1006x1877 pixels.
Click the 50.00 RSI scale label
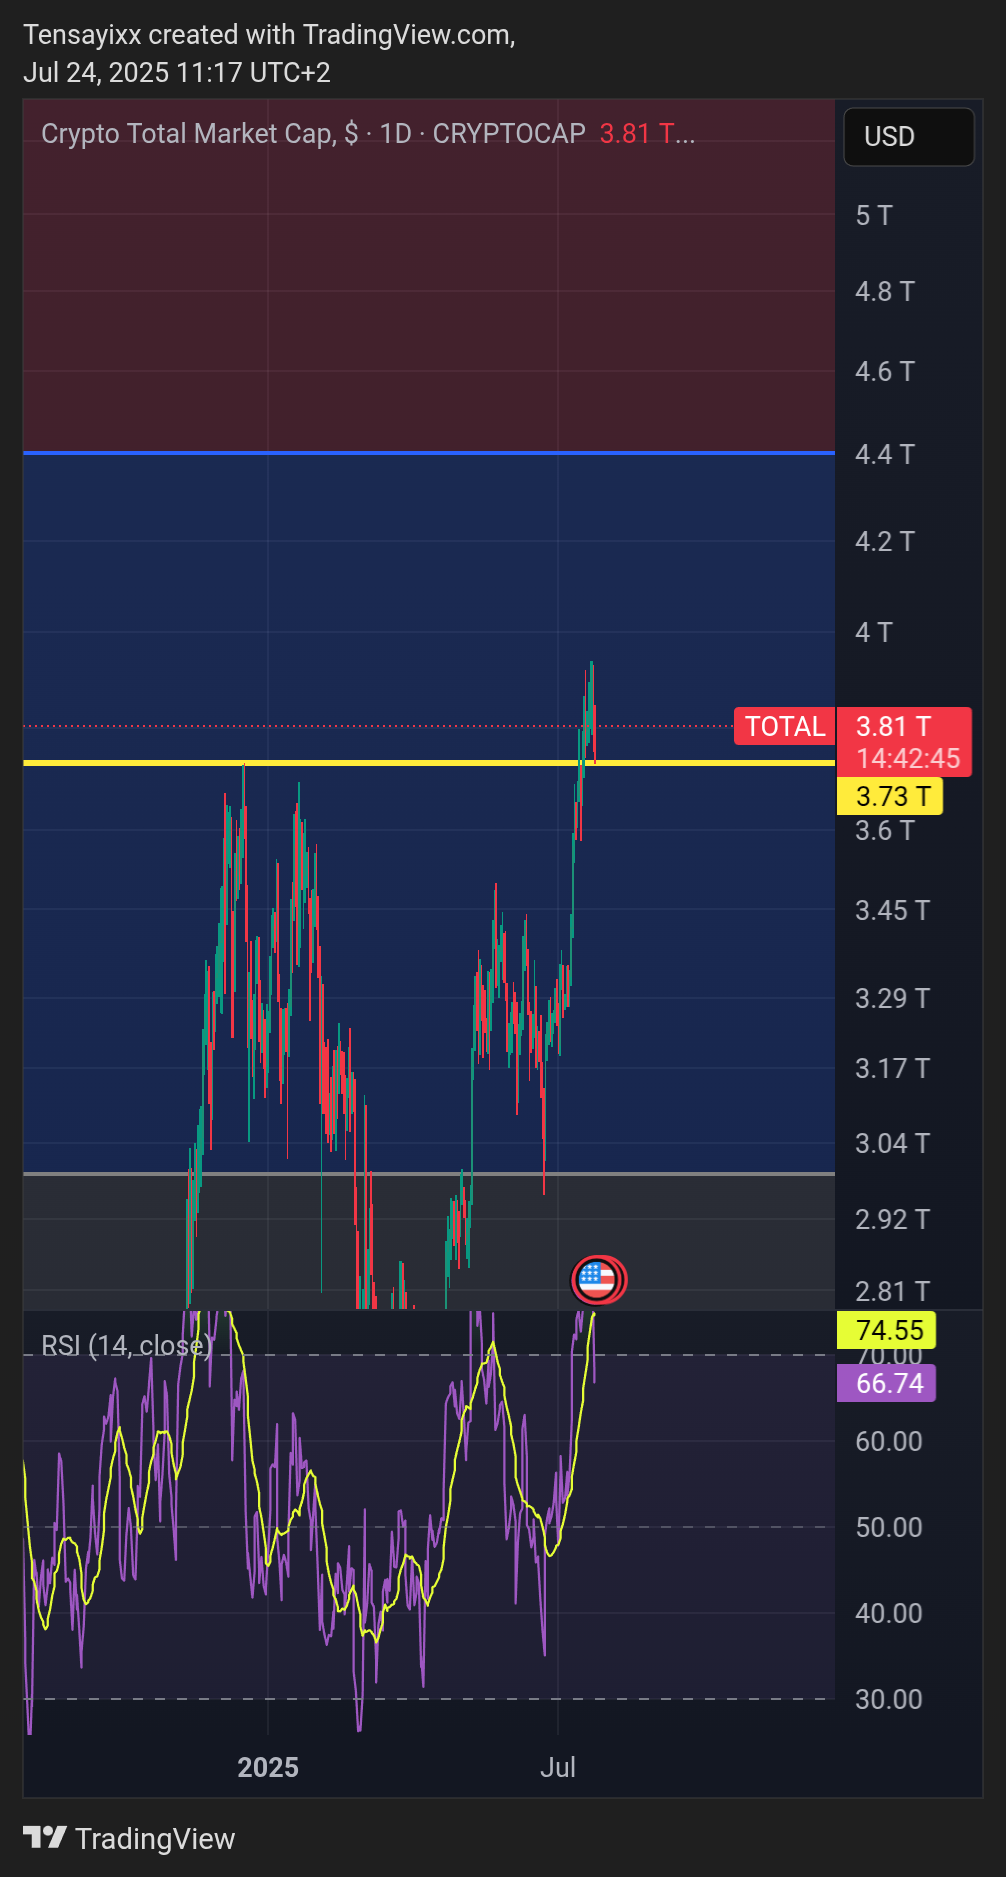click(889, 1527)
